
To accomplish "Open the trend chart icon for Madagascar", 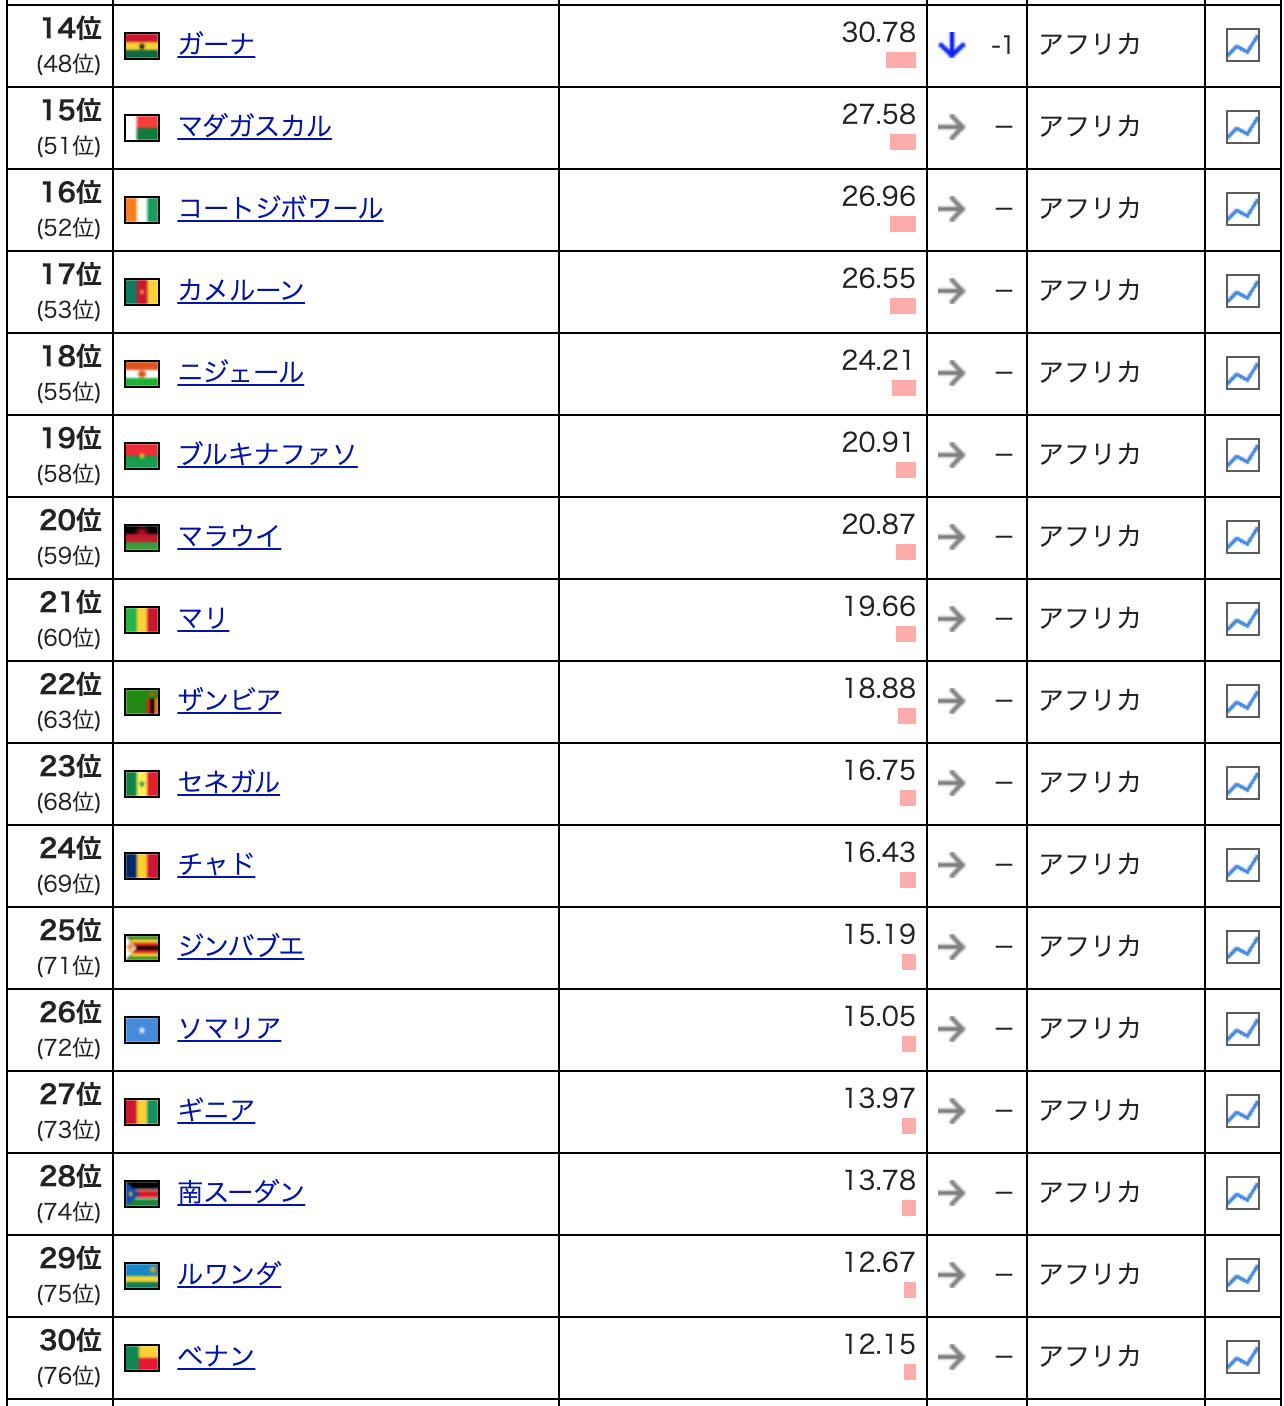I will 1242,128.
